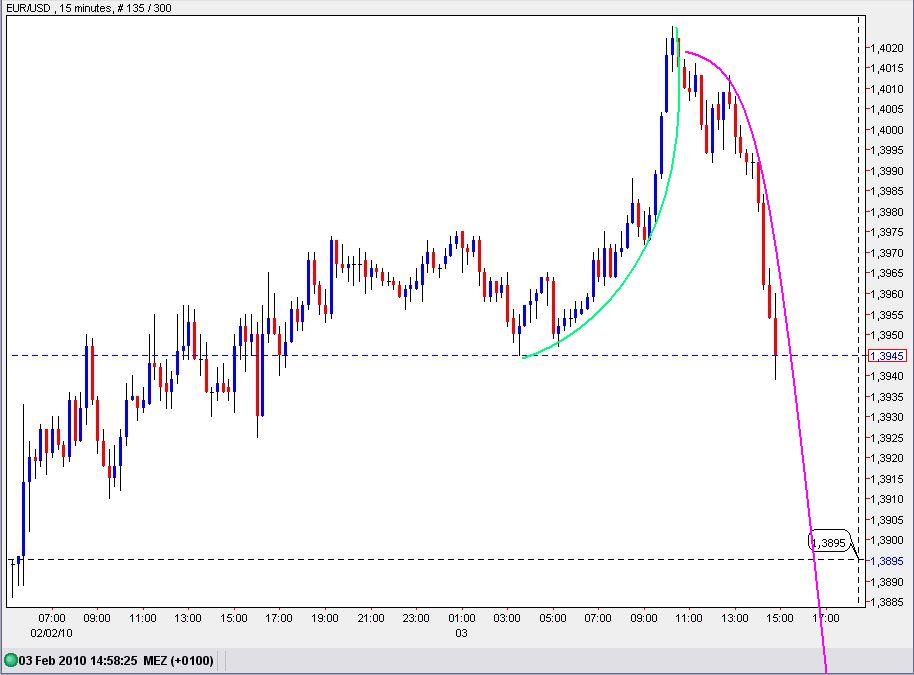
Task: Click the vertical dashed line near price axis
Action: (859, 300)
